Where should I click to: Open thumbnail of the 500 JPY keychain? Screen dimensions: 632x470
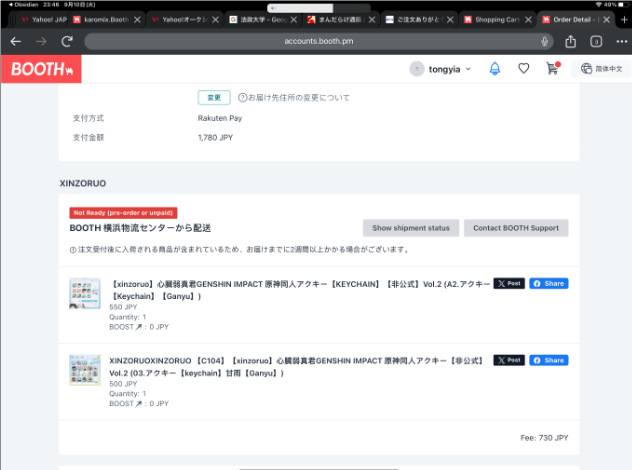pyautogui.click(x=85, y=370)
